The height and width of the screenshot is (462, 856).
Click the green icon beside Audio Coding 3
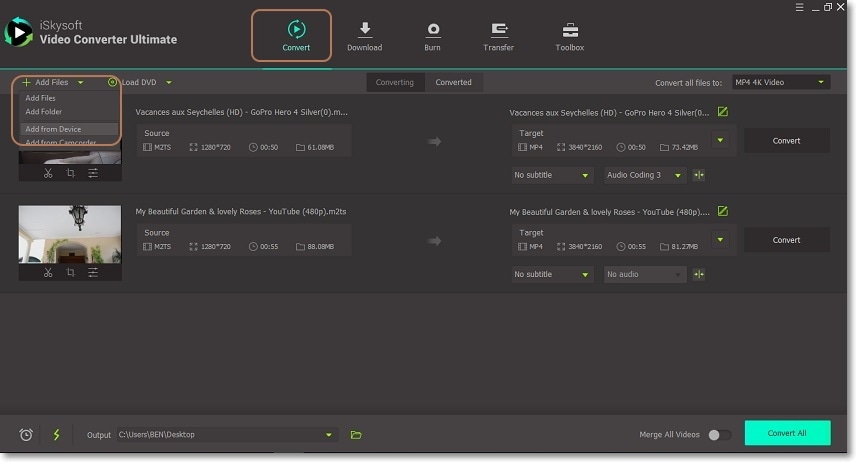click(x=699, y=175)
